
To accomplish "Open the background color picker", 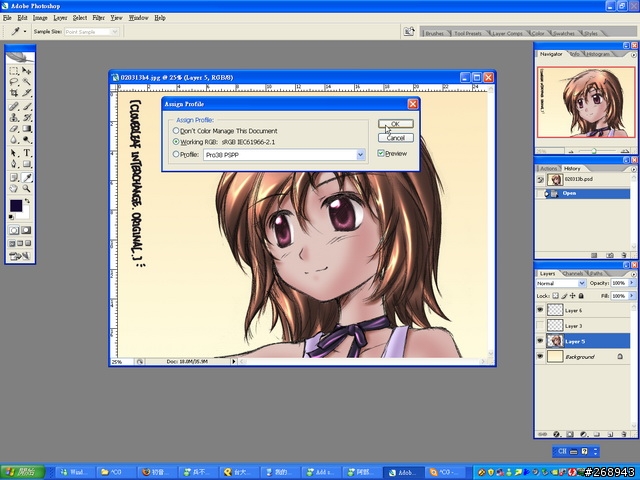I will [25, 213].
